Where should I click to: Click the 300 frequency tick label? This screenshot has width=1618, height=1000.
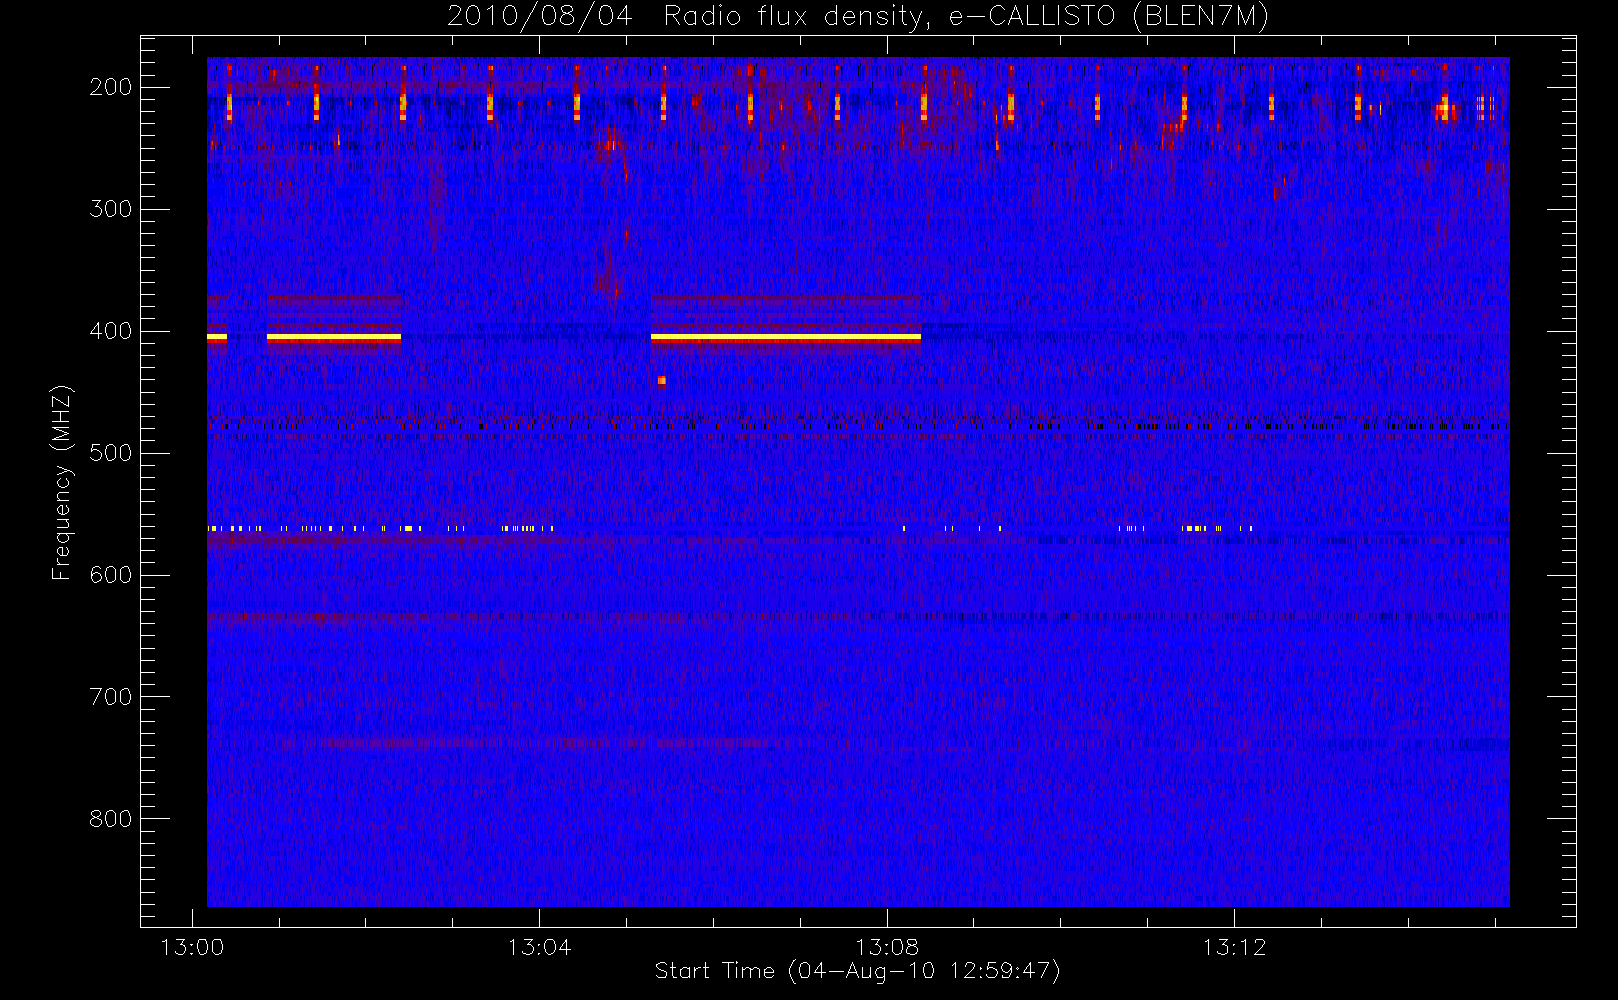110,209
